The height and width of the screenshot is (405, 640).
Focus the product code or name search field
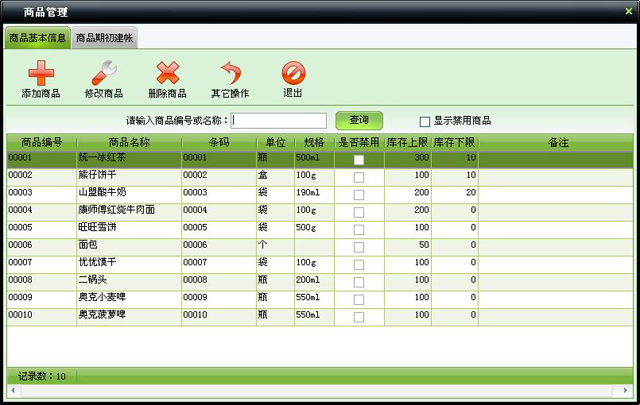pos(280,121)
